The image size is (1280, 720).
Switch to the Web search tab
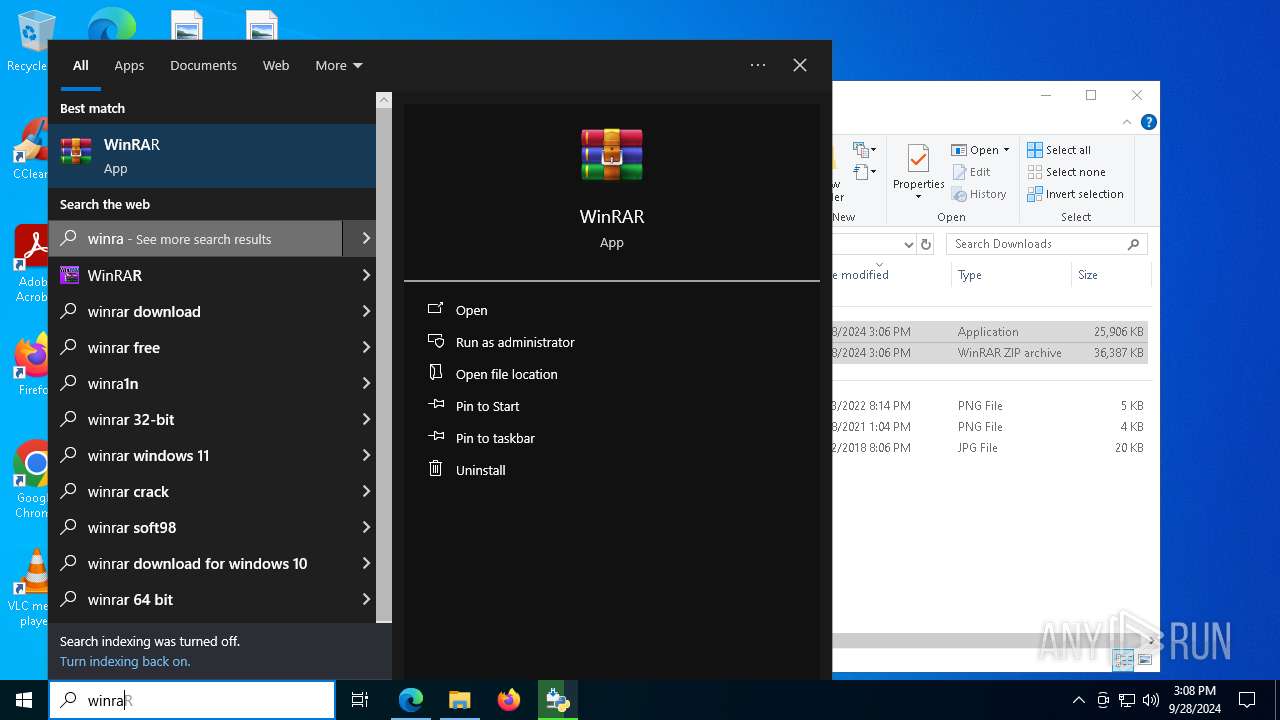(276, 65)
